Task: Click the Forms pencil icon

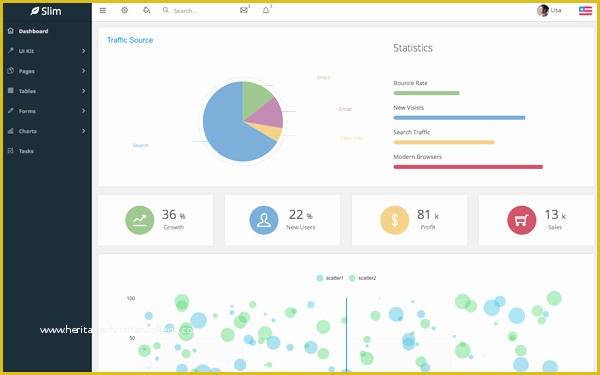Action: pyautogui.click(x=11, y=111)
